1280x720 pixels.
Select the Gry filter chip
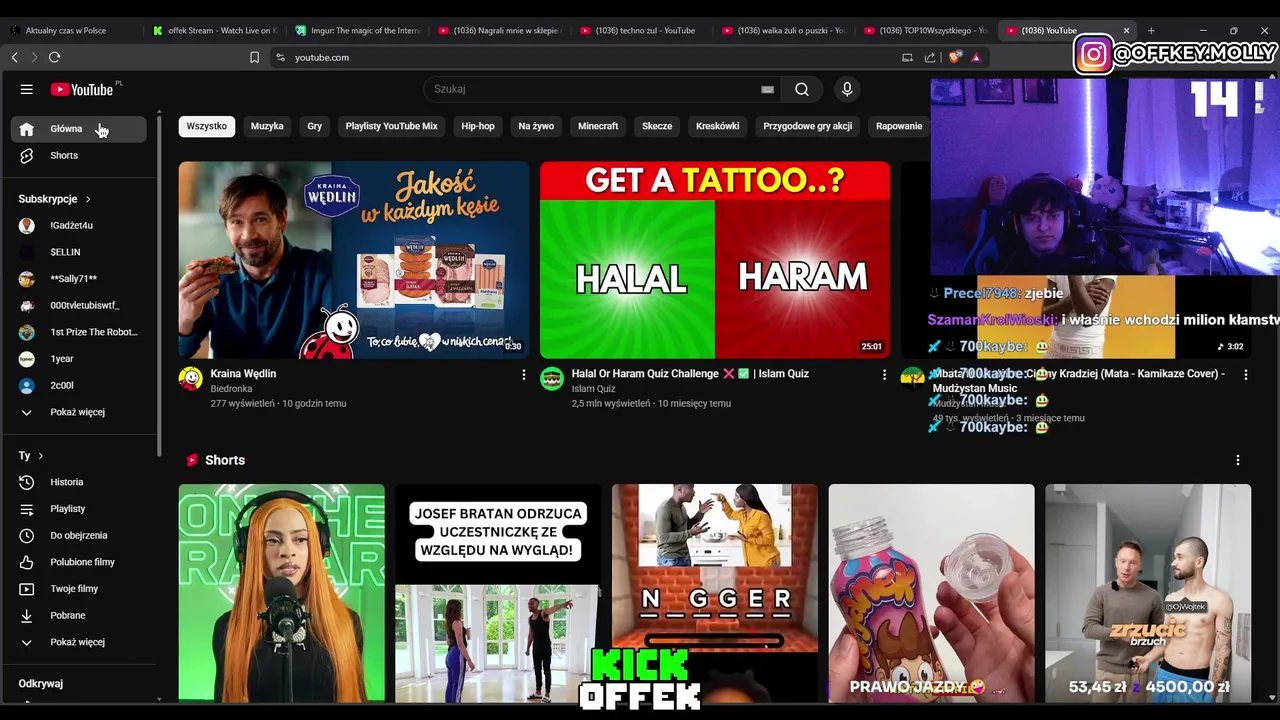(x=315, y=126)
